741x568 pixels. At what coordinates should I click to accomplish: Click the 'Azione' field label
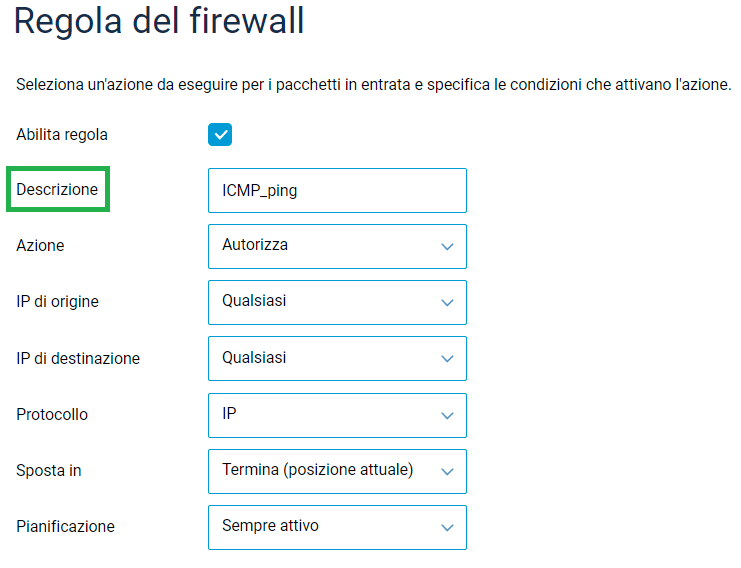coord(40,246)
